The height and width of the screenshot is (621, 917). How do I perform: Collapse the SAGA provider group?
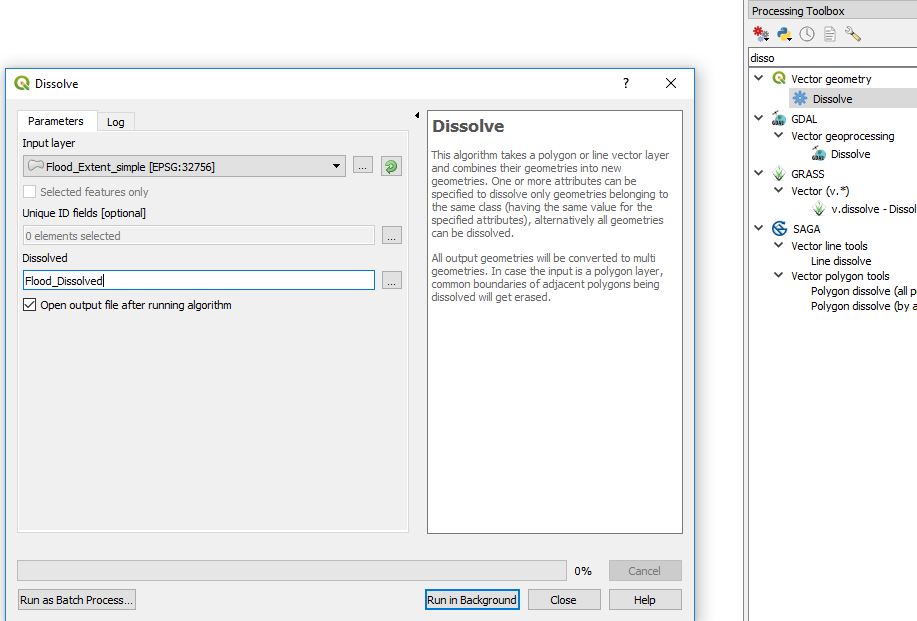760,229
